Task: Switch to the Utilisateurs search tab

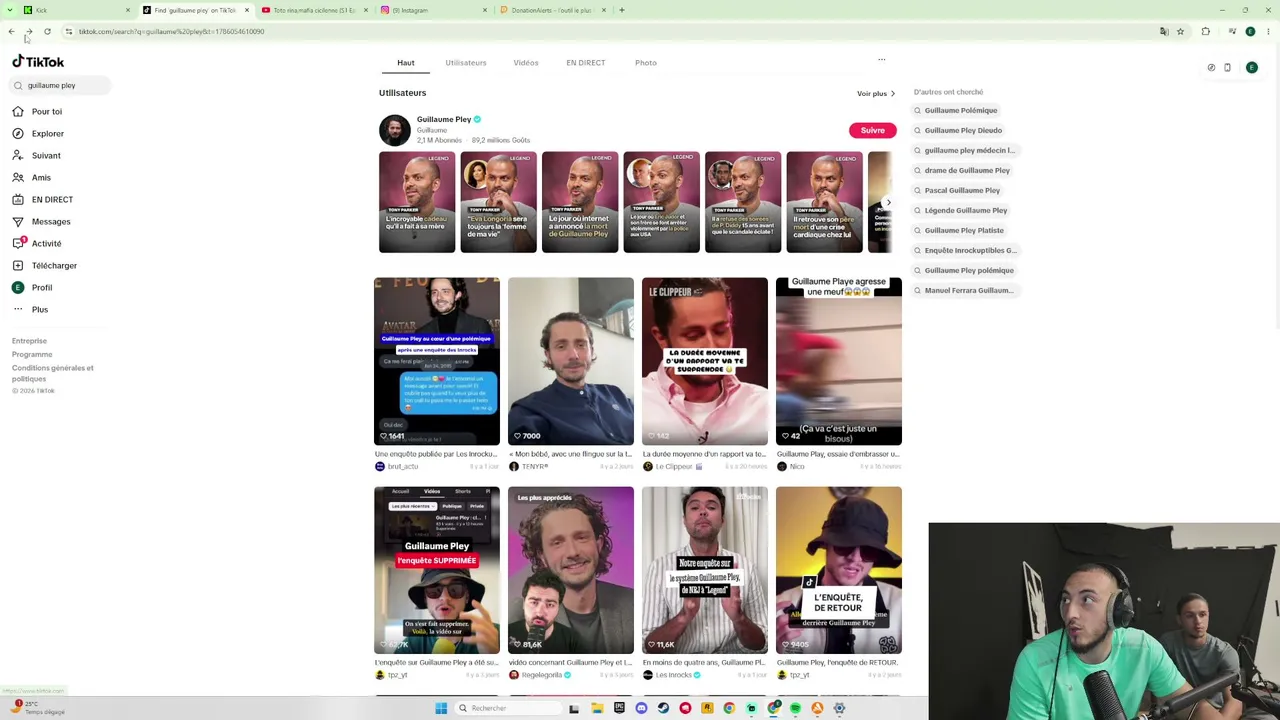Action: tap(466, 63)
